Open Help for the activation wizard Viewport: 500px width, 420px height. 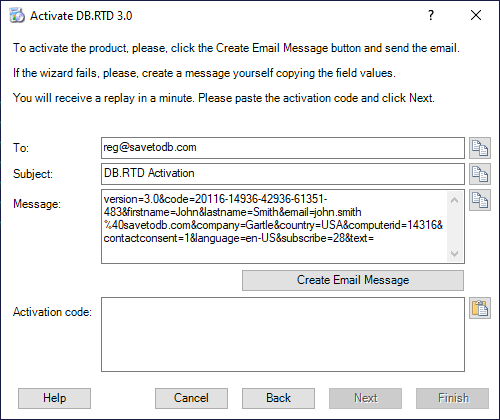click(54, 398)
